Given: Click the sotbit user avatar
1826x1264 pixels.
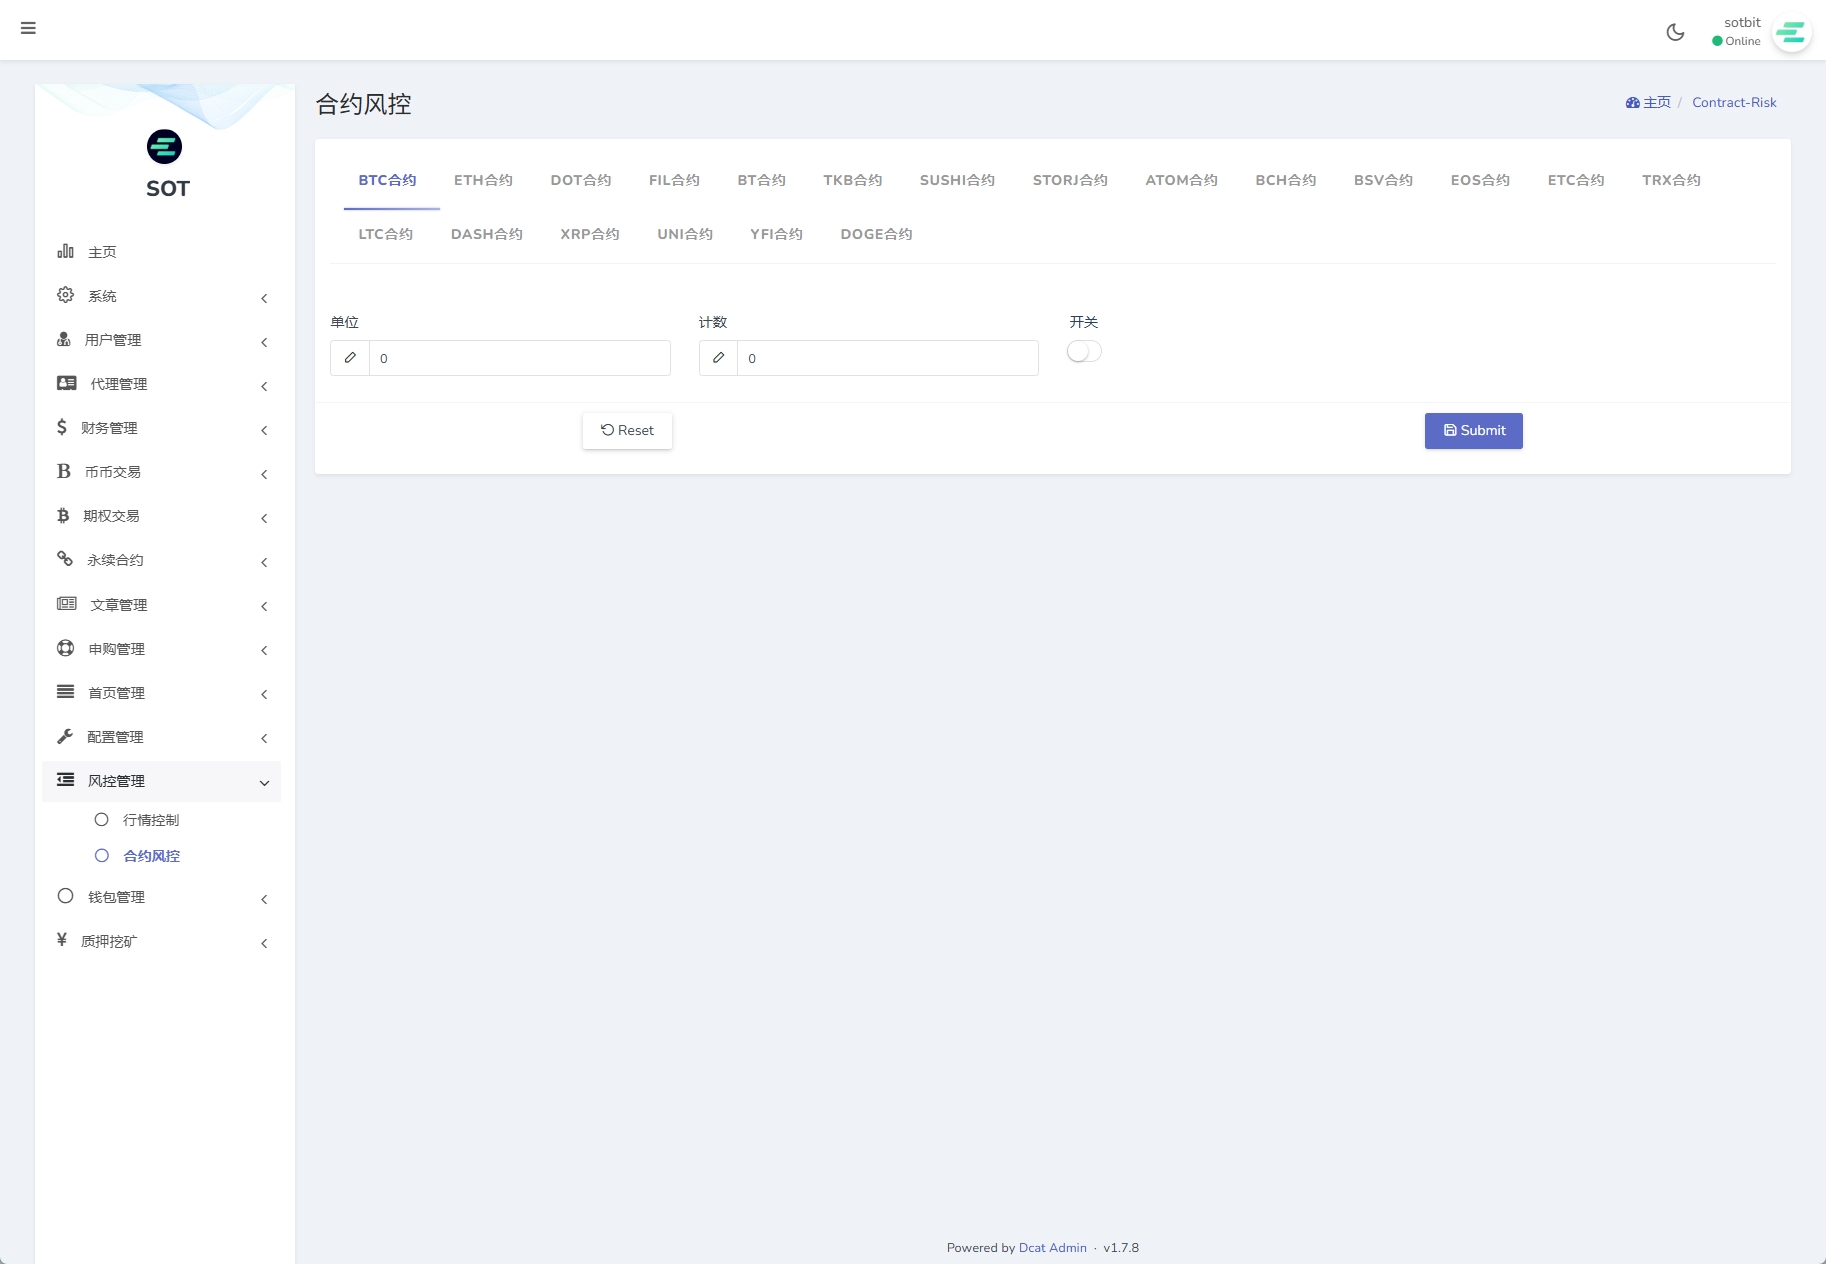Looking at the screenshot, I should click(x=1791, y=33).
